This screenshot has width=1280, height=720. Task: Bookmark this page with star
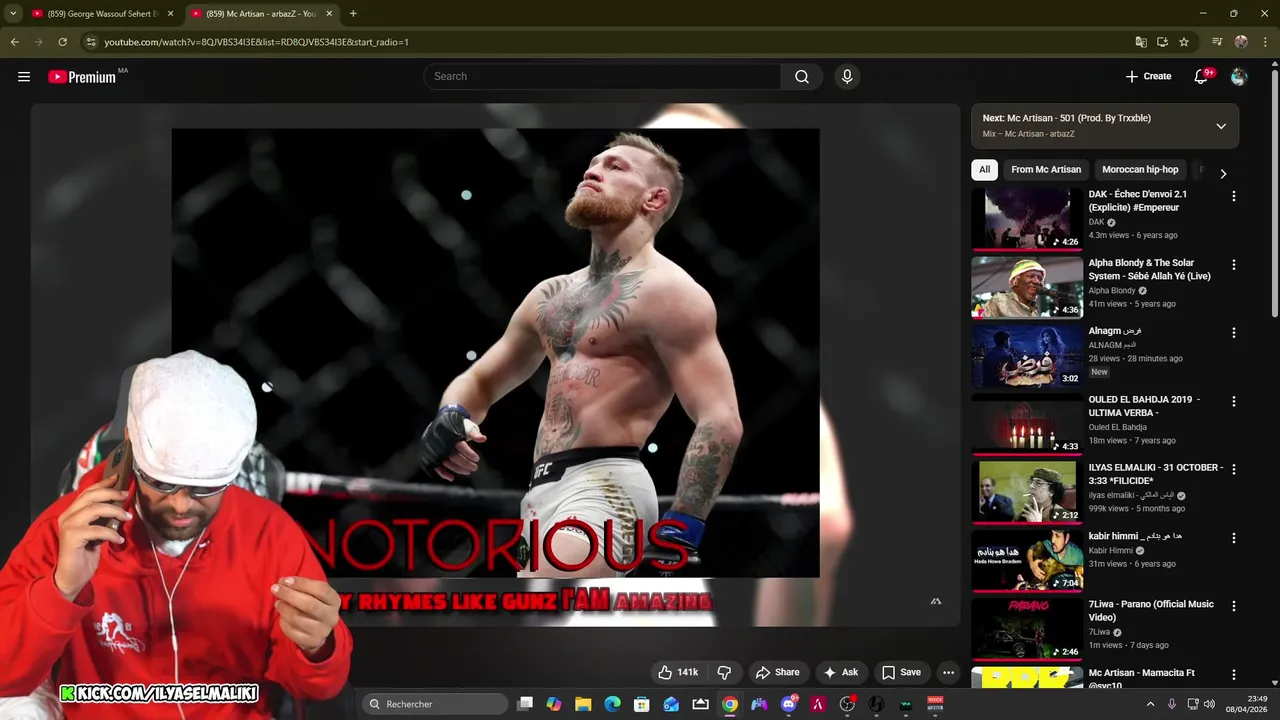1184,42
